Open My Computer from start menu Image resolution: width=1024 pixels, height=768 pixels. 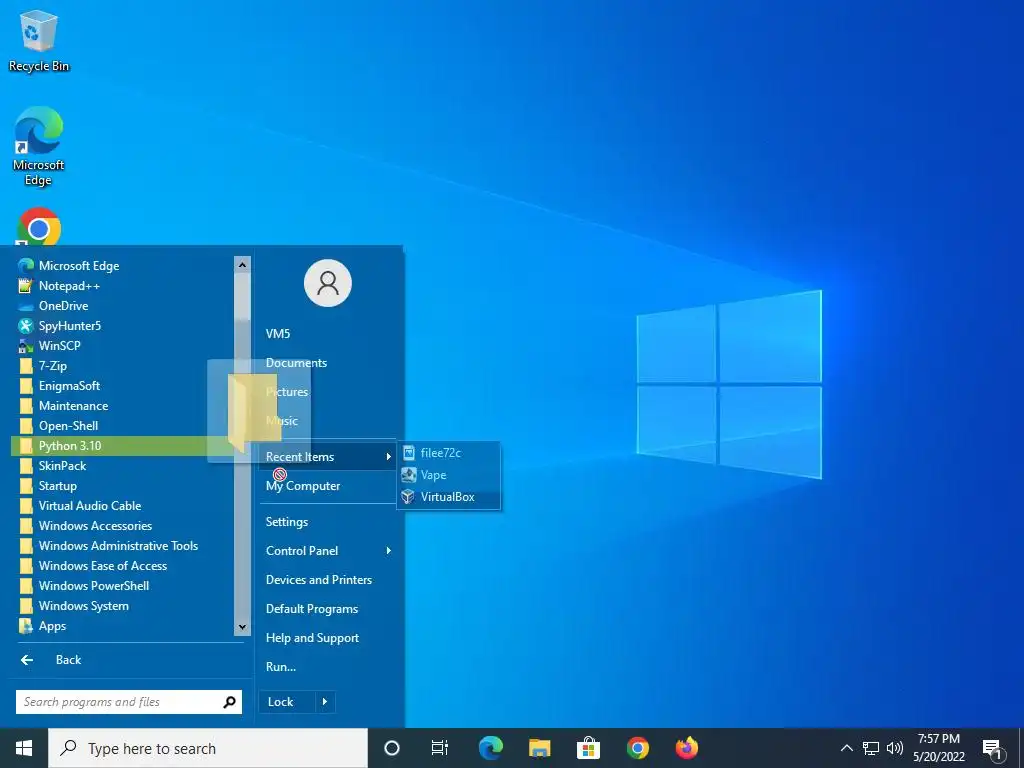[303, 486]
